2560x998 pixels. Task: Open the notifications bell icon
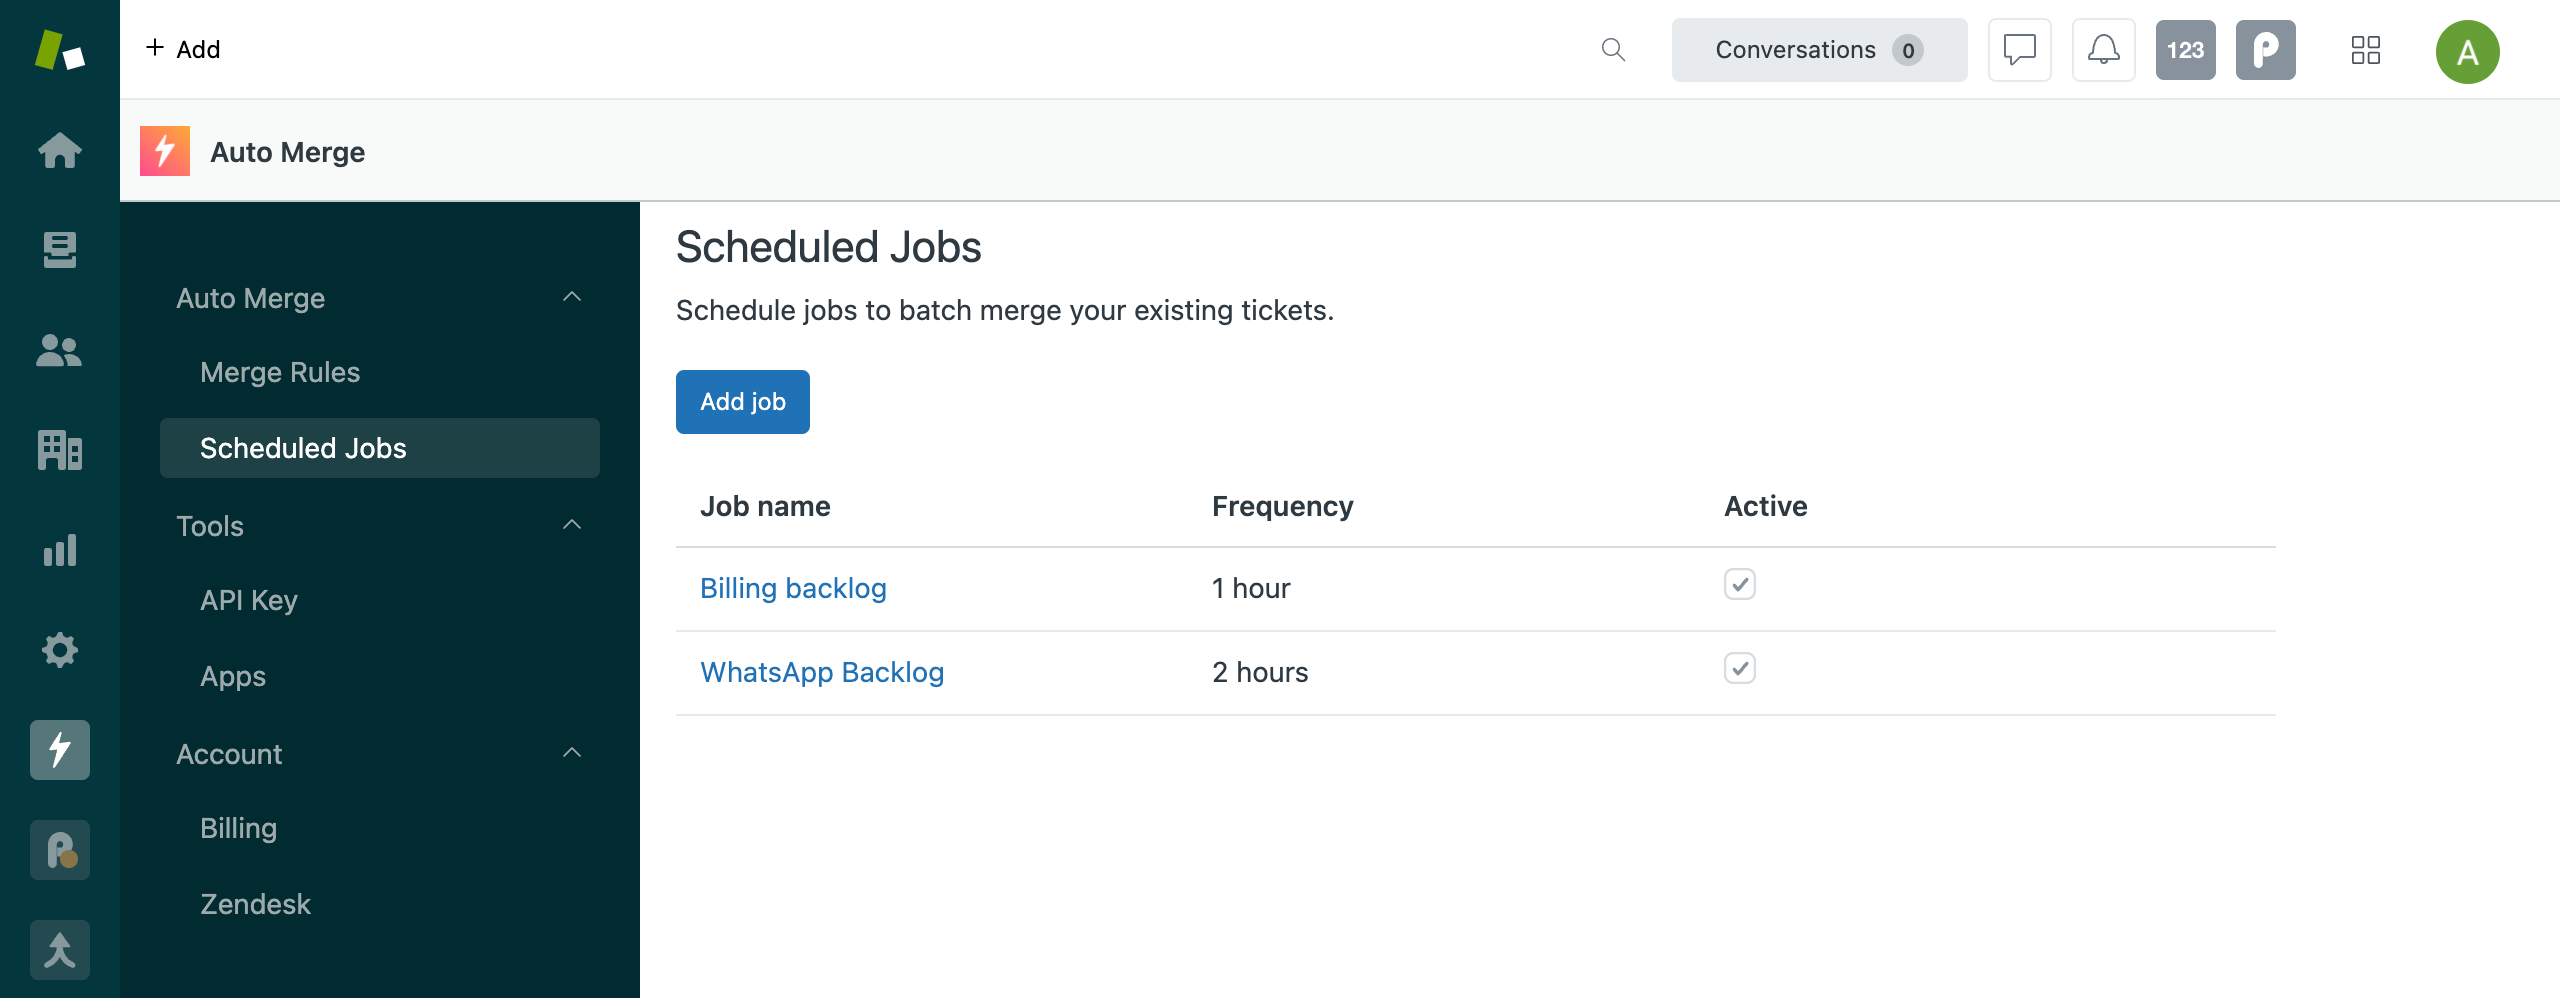[x=2102, y=49]
